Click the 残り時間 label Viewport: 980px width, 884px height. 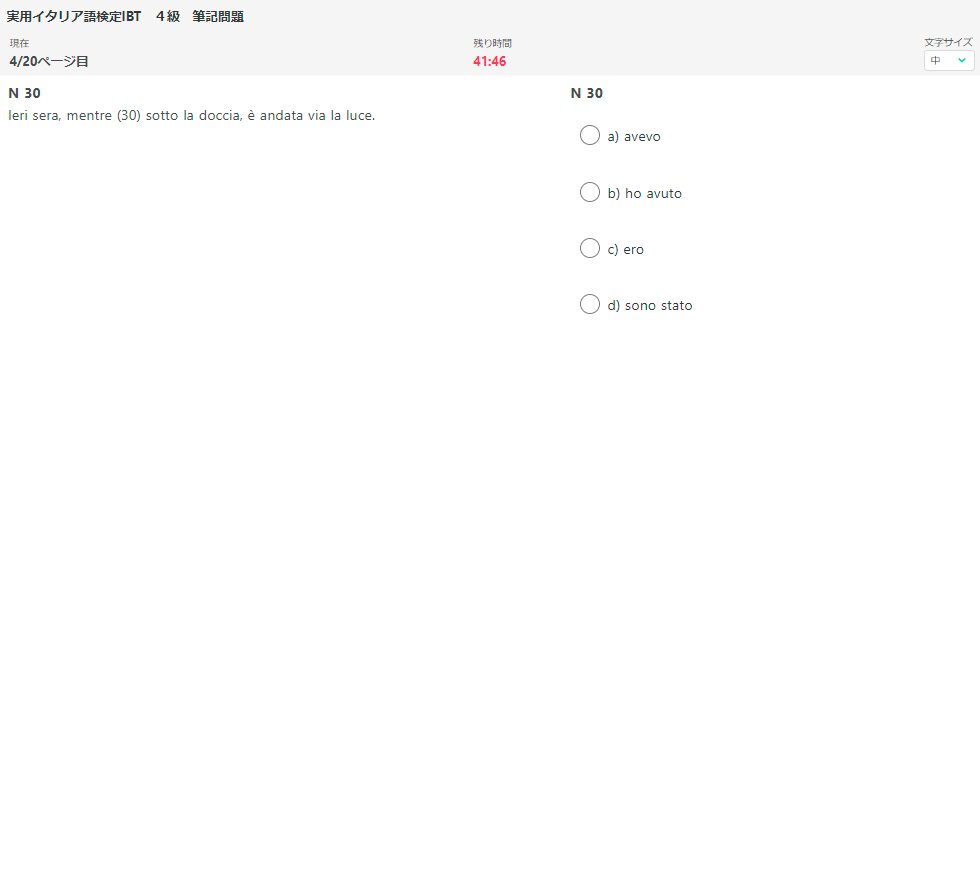coord(492,43)
